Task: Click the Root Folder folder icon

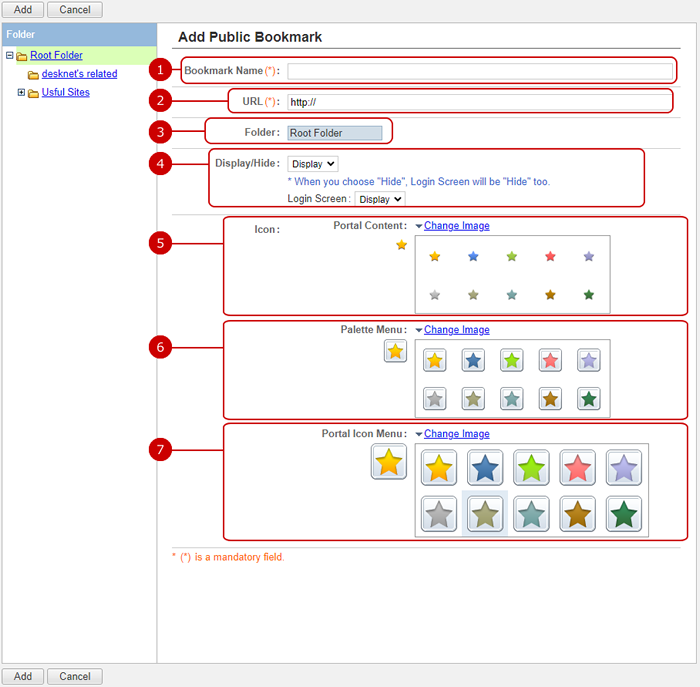Action: point(21,56)
